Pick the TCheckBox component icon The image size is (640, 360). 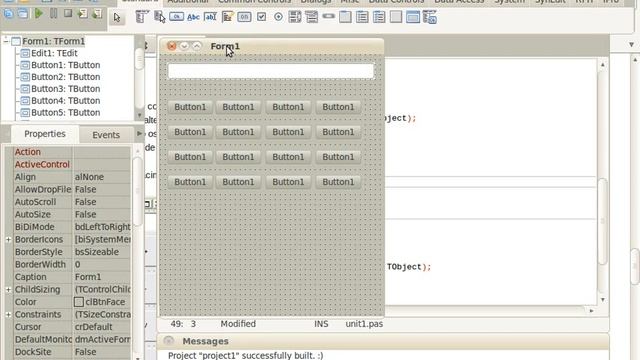(261, 17)
